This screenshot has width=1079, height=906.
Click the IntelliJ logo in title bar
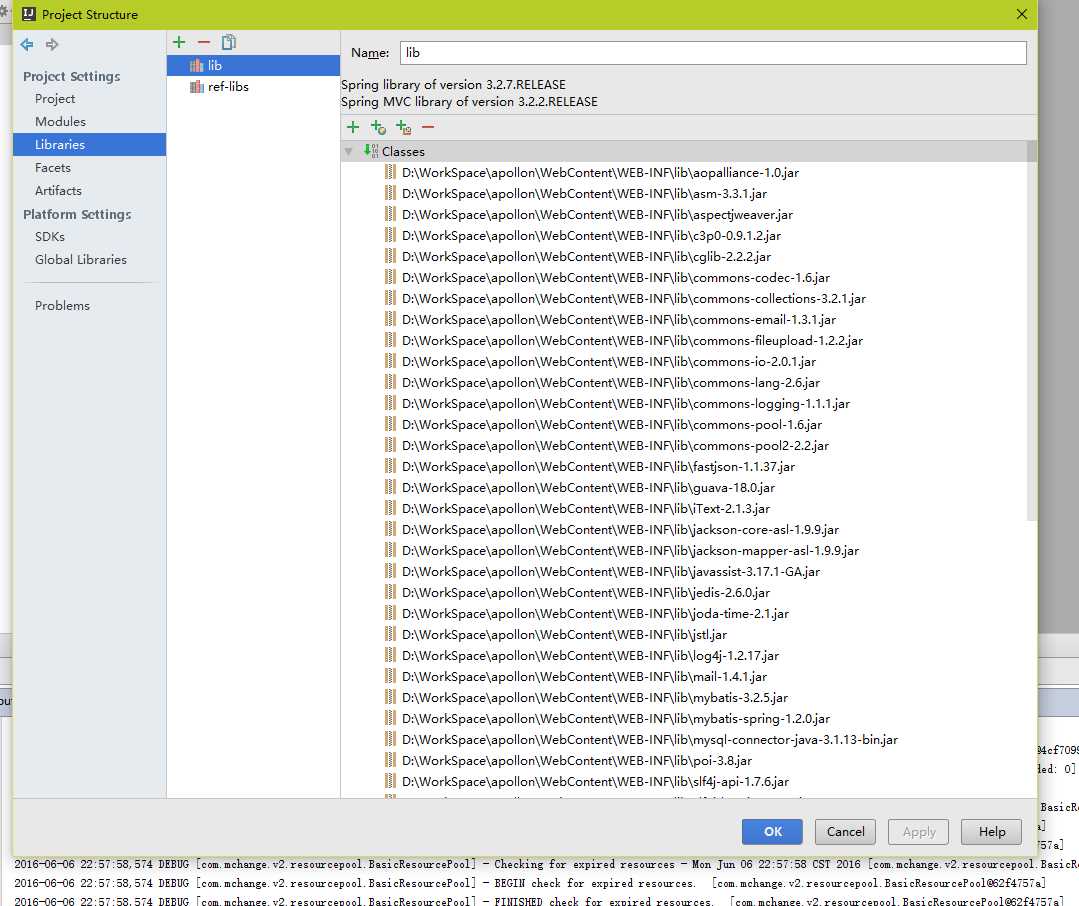point(28,14)
